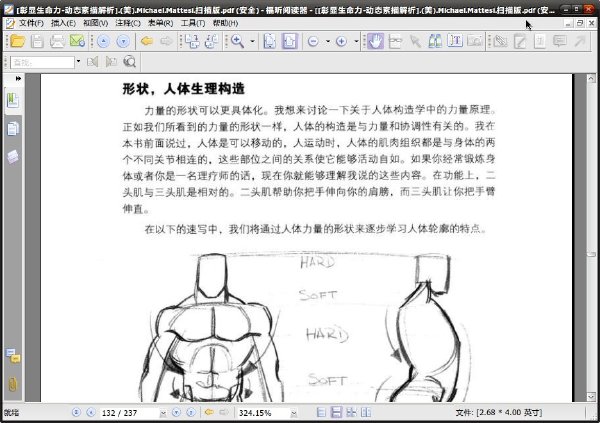The width and height of the screenshot is (600, 423).
Task: Switch to single page layout in status bar
Action: (x=321, y=412)
